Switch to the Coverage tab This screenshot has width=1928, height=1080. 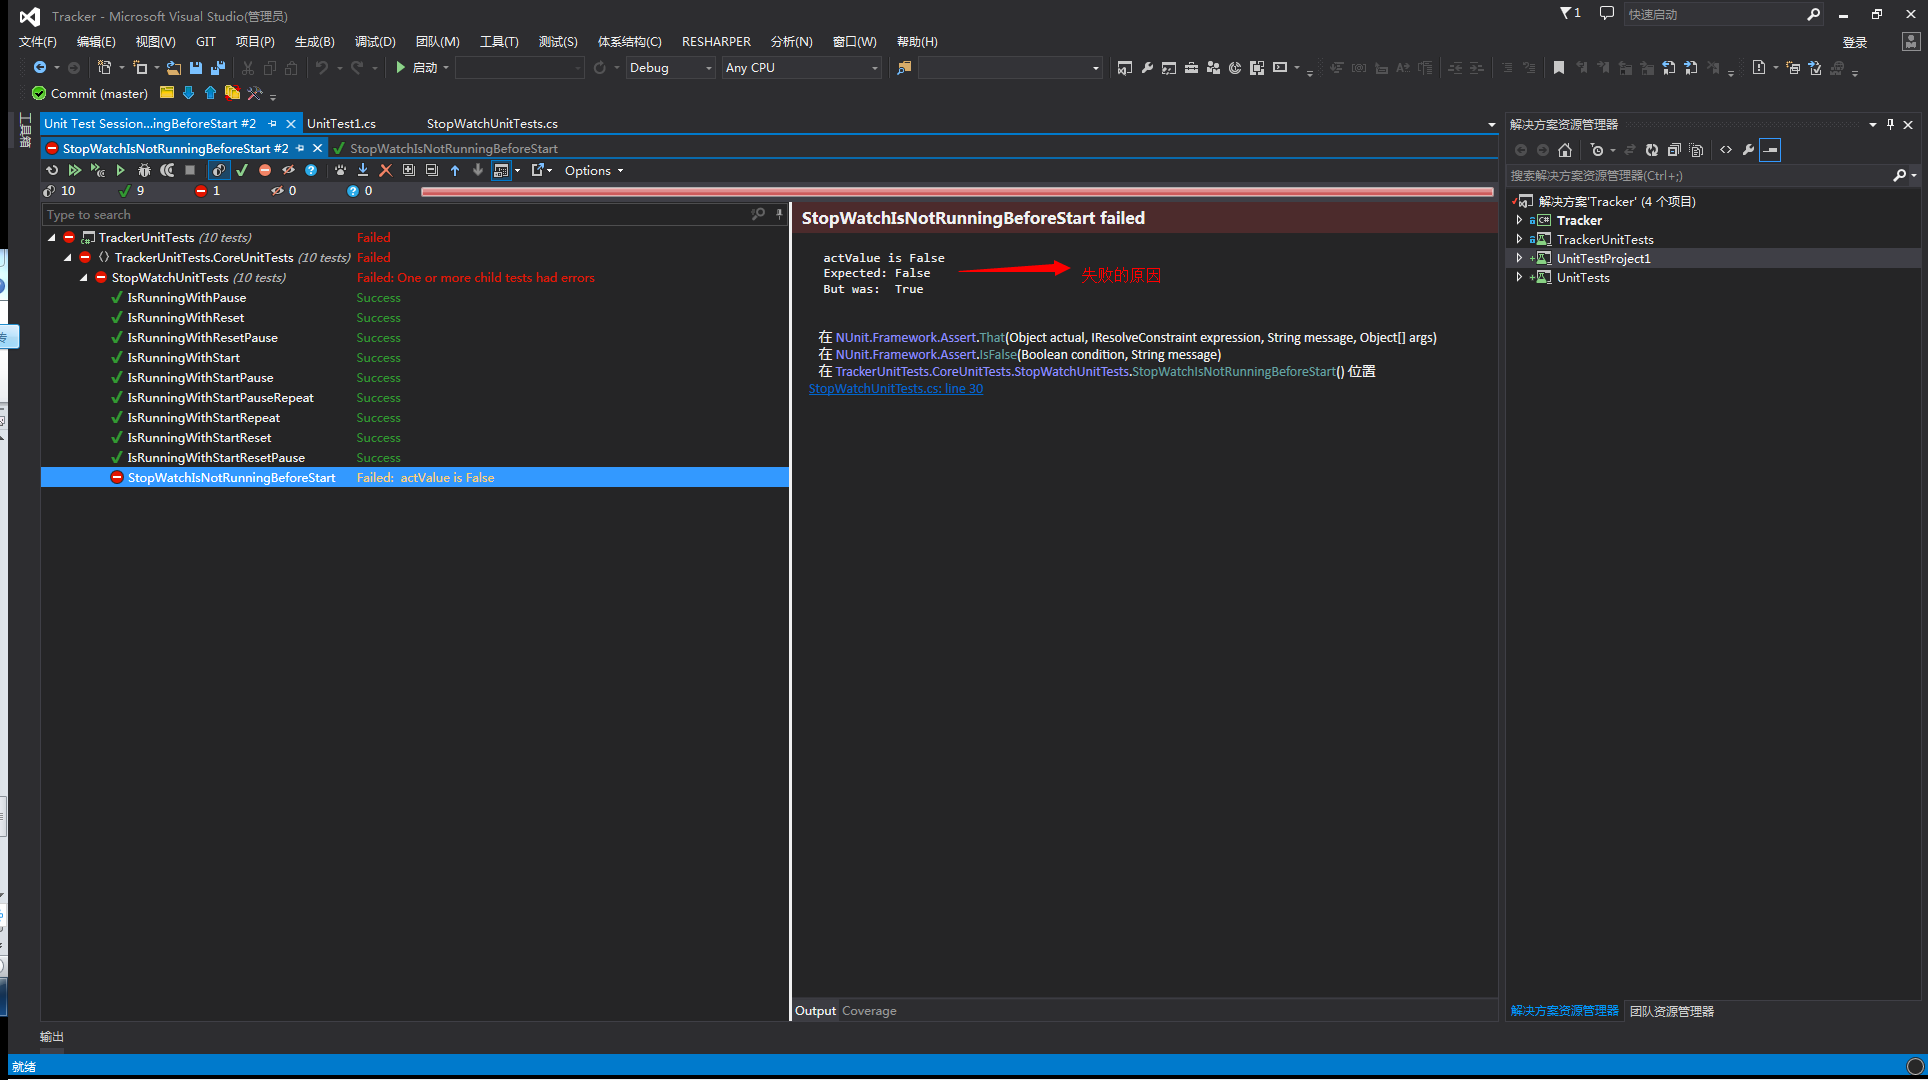coord(869,1011)
